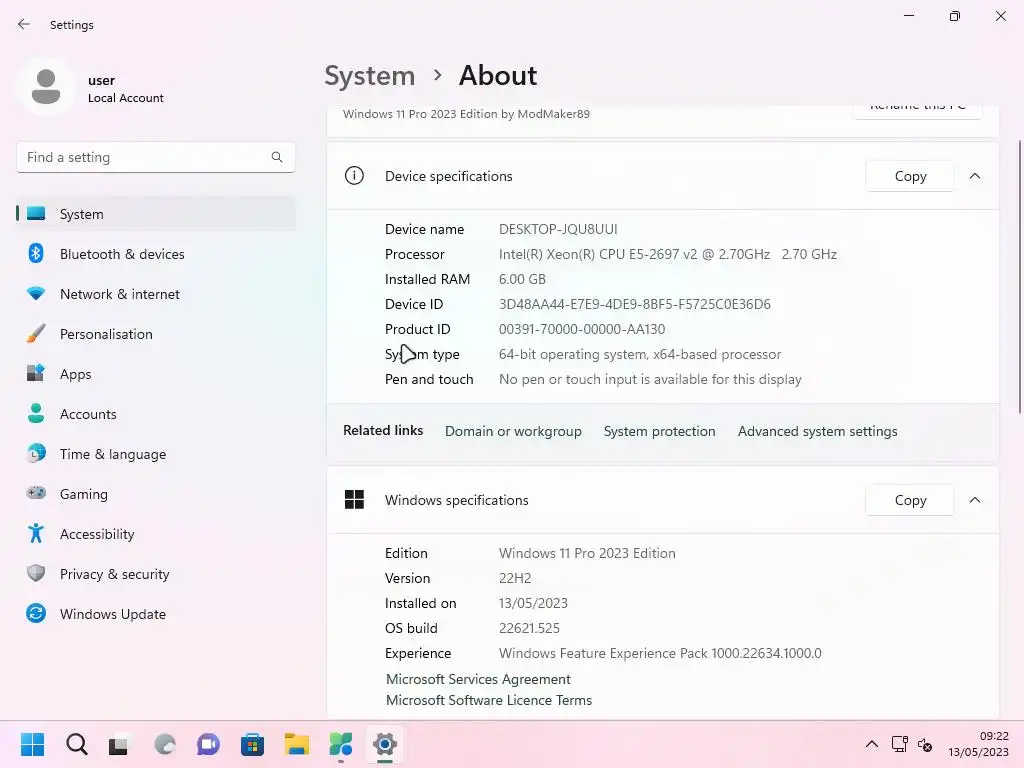Viewport: 1024px width, 768px height.
Task: Click the Privacy & security shield icon
Action: pos(36,573)
